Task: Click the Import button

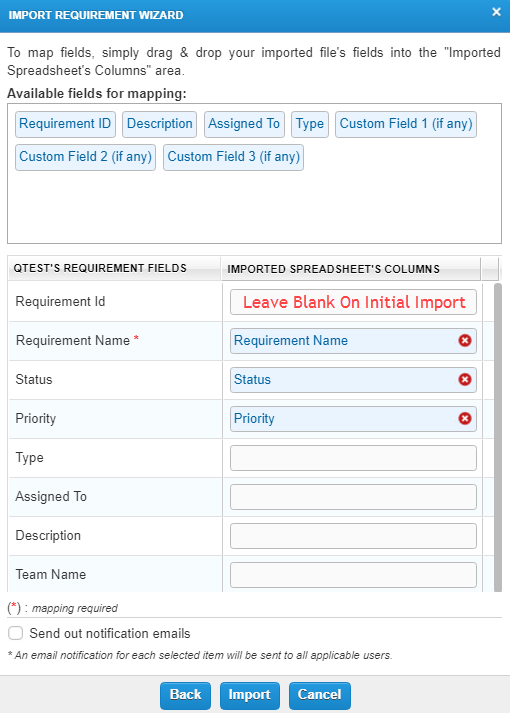Action: [x=250, y=695]
